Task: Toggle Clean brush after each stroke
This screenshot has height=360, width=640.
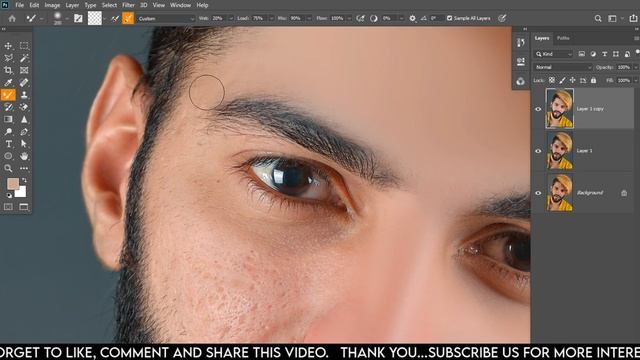Action: [128, 18]
